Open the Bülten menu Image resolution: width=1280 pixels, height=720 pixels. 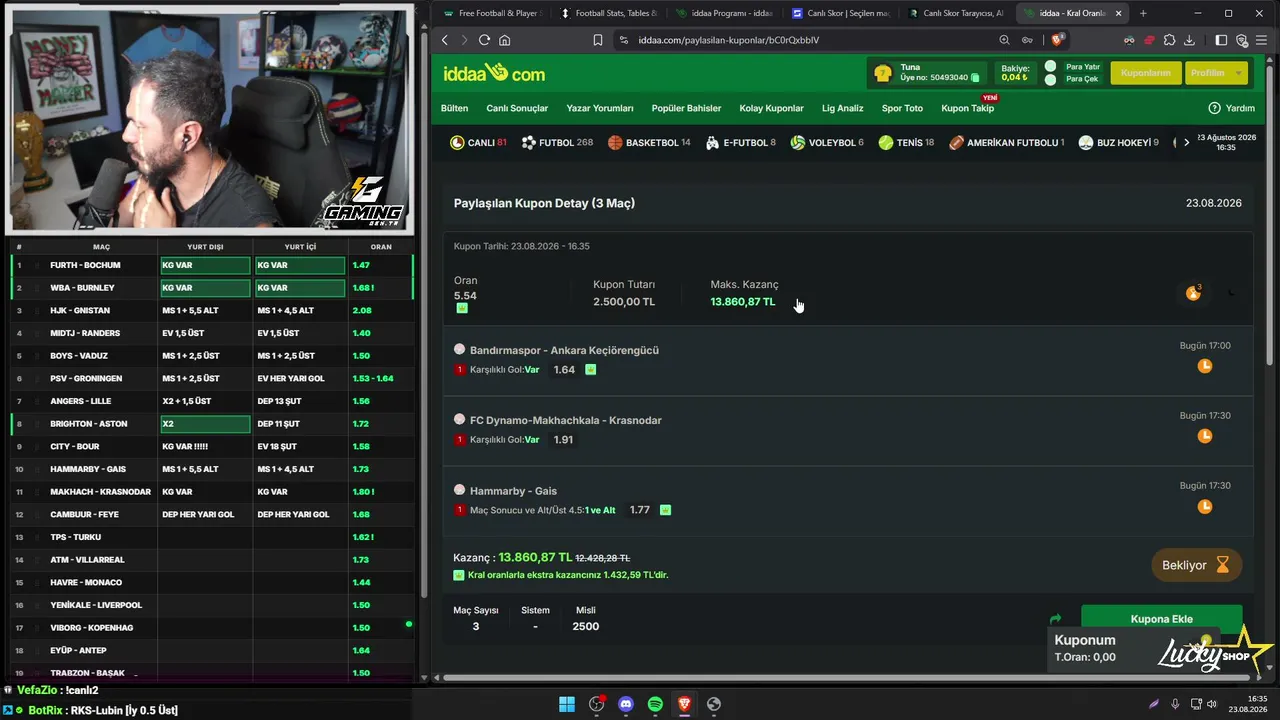(455, 108)
